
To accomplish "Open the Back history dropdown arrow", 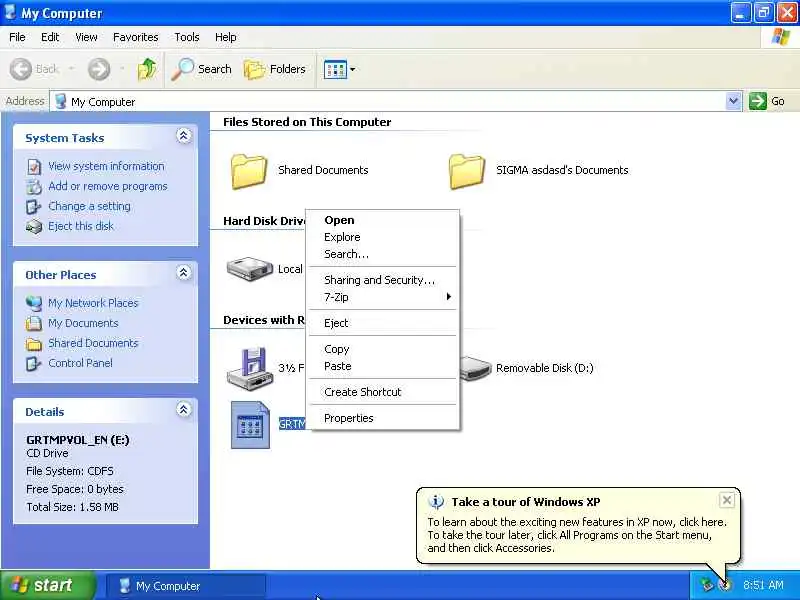I will point(71,68).
